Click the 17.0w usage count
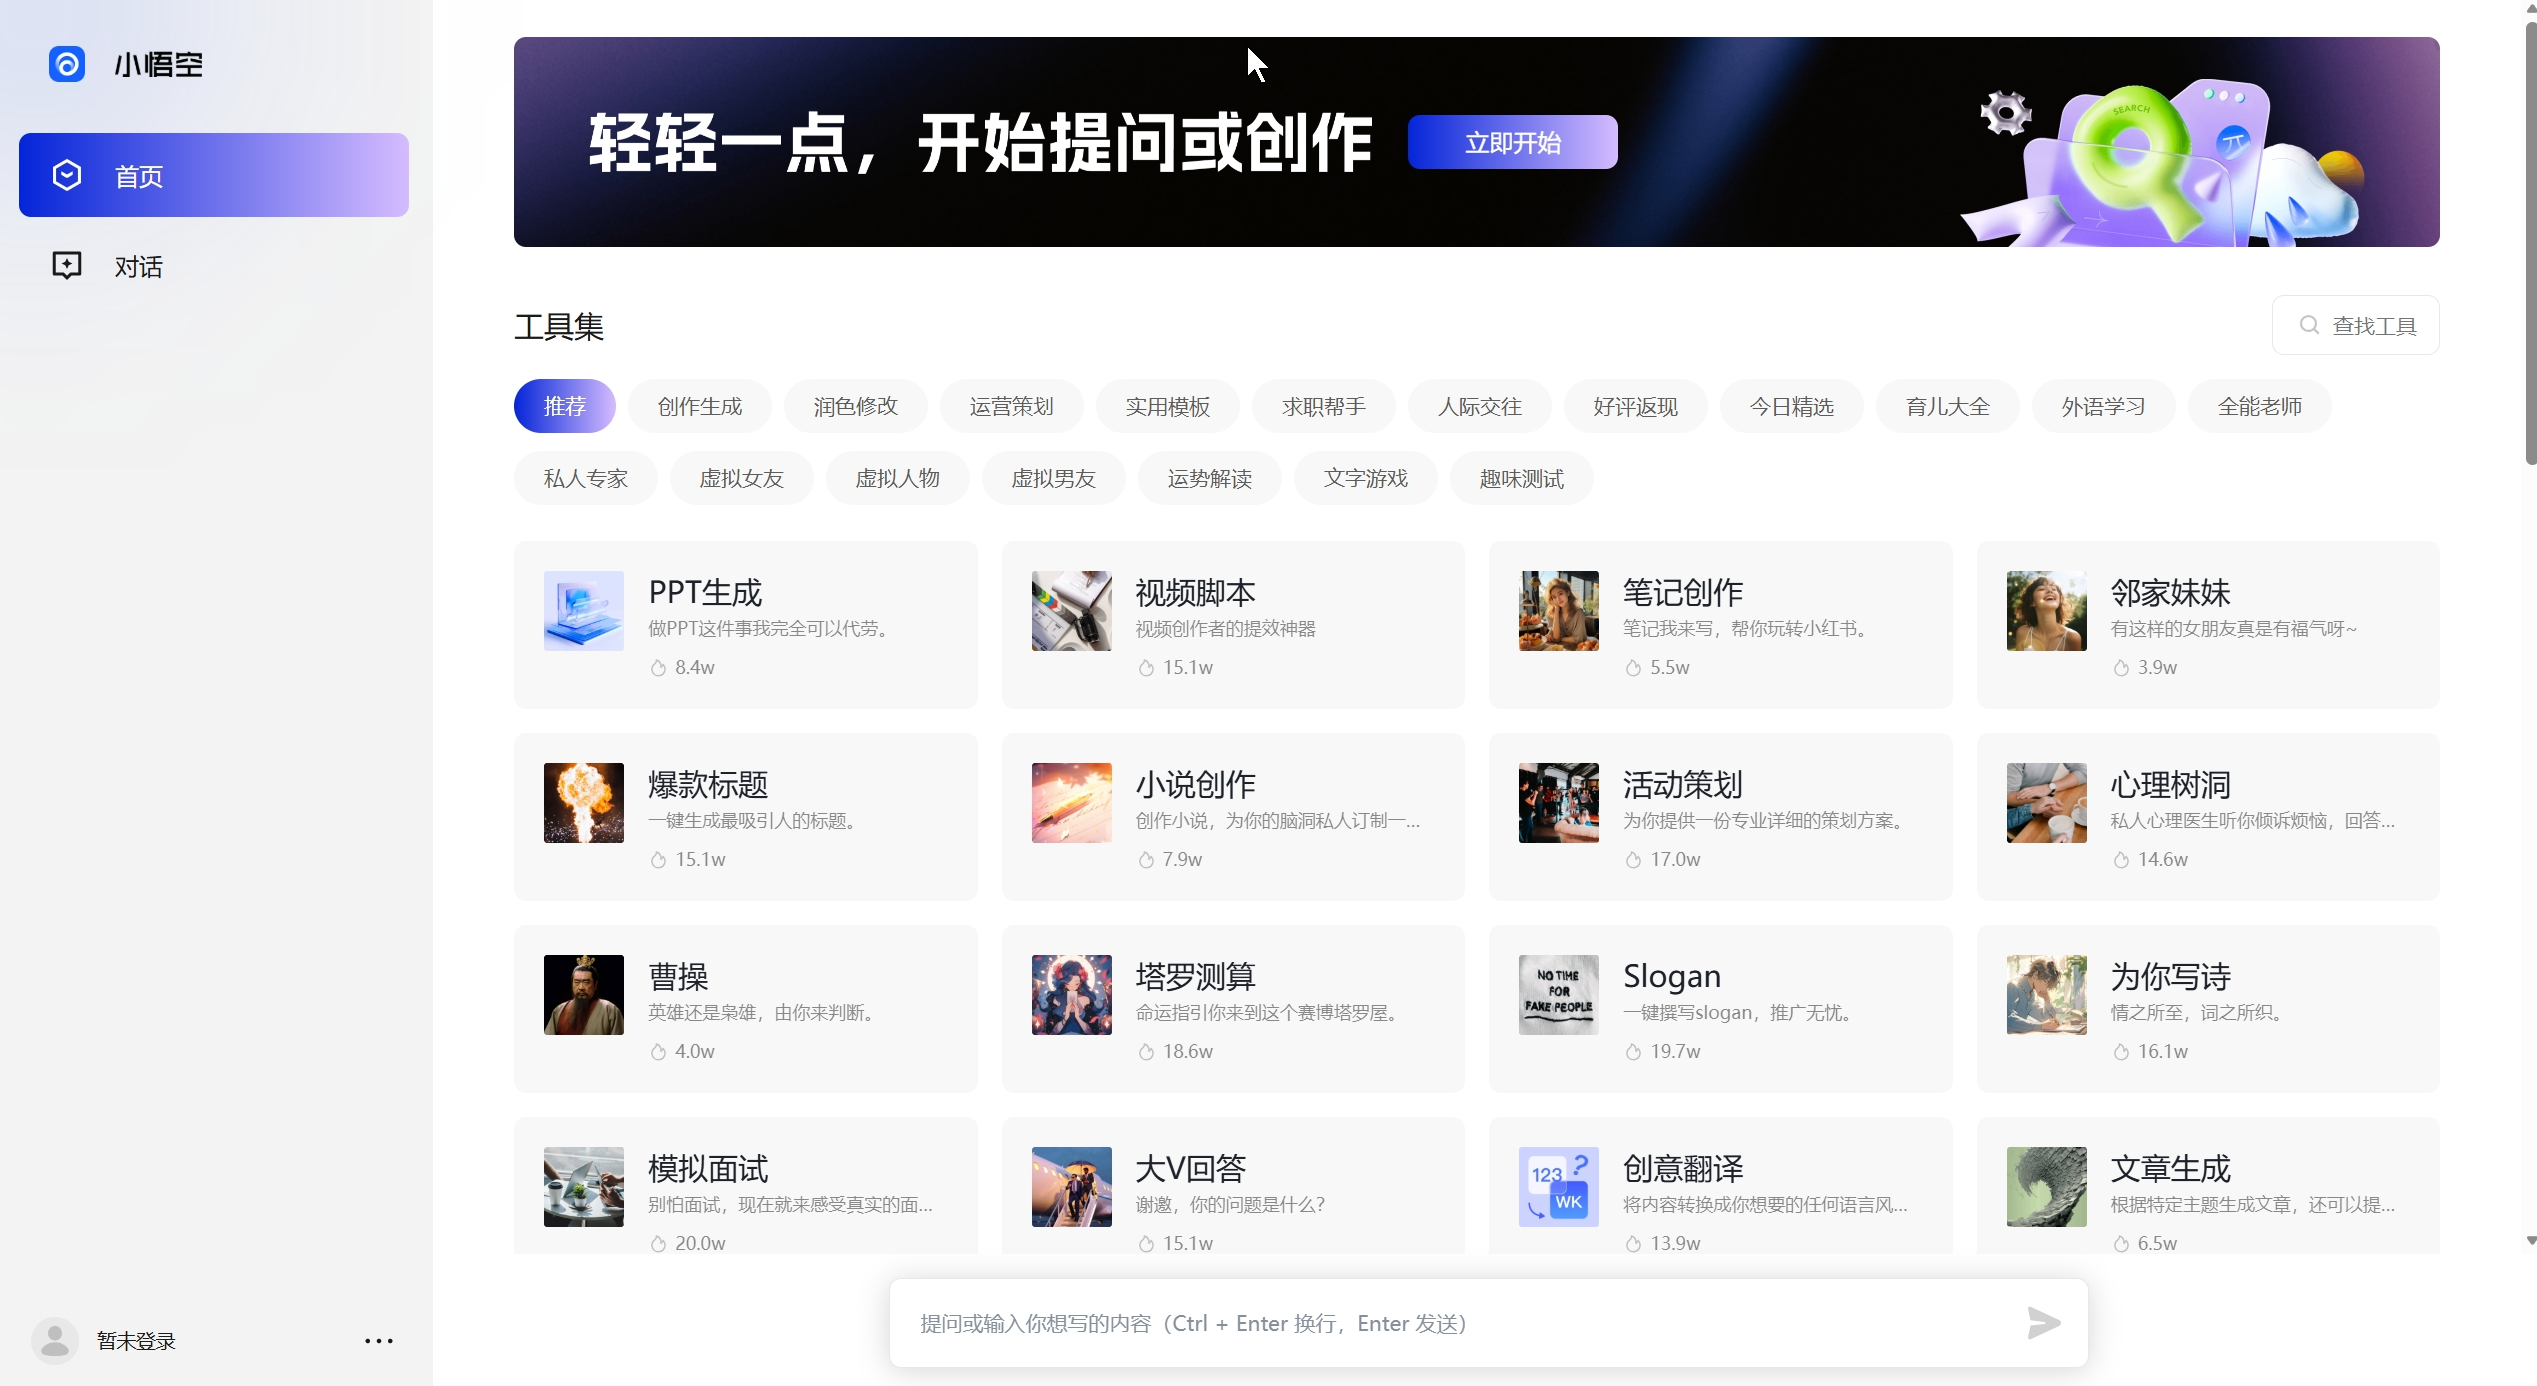 [x=1675, y=859]
